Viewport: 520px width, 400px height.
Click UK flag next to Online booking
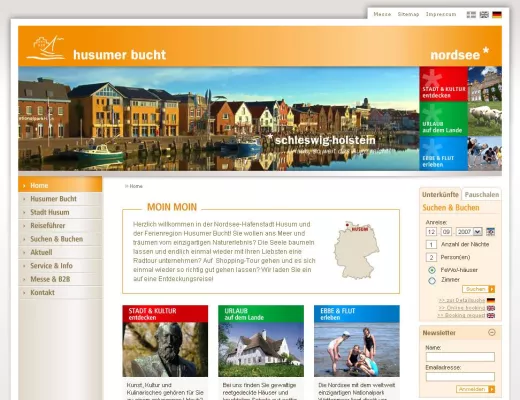pyautogui.click(x=491, y=308)
